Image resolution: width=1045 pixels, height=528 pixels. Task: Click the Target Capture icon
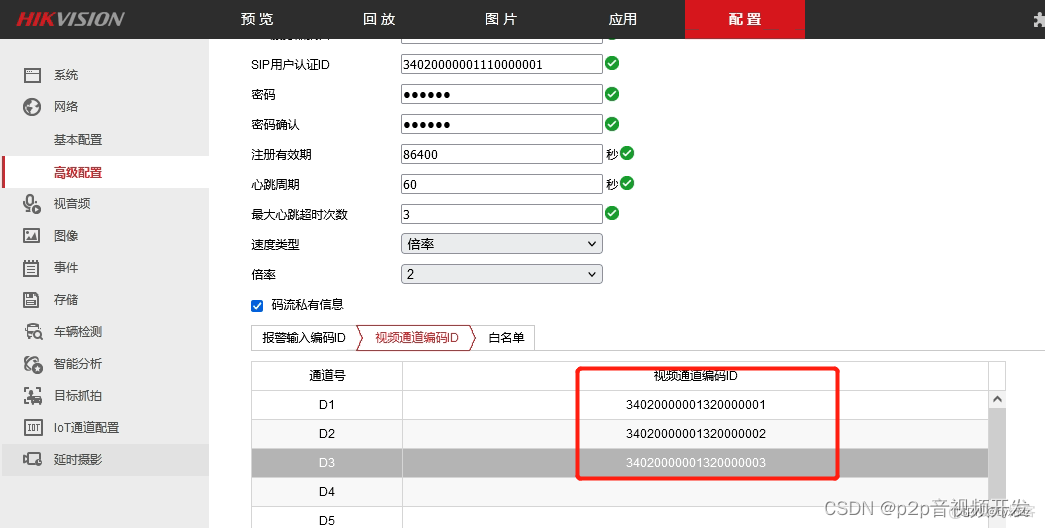[33, 395]
